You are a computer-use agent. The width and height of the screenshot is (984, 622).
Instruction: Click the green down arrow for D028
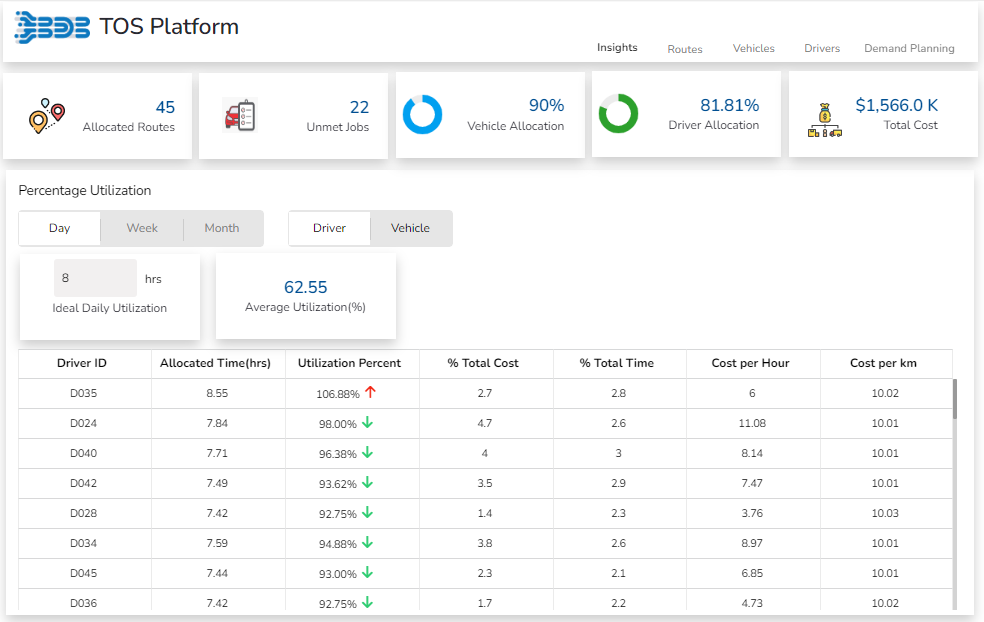click(x=368, y=513)
